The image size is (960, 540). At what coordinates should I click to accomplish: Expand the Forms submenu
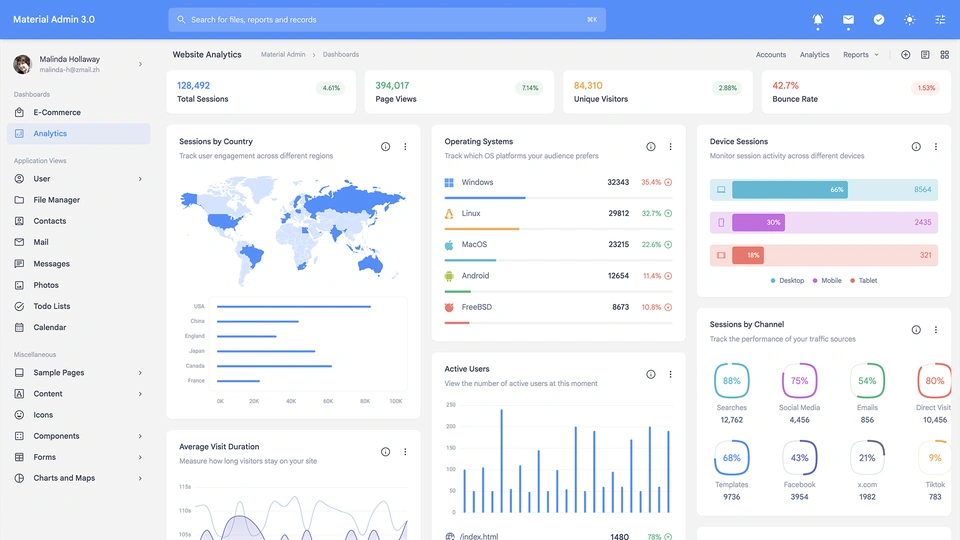click(x=78, y=457)
